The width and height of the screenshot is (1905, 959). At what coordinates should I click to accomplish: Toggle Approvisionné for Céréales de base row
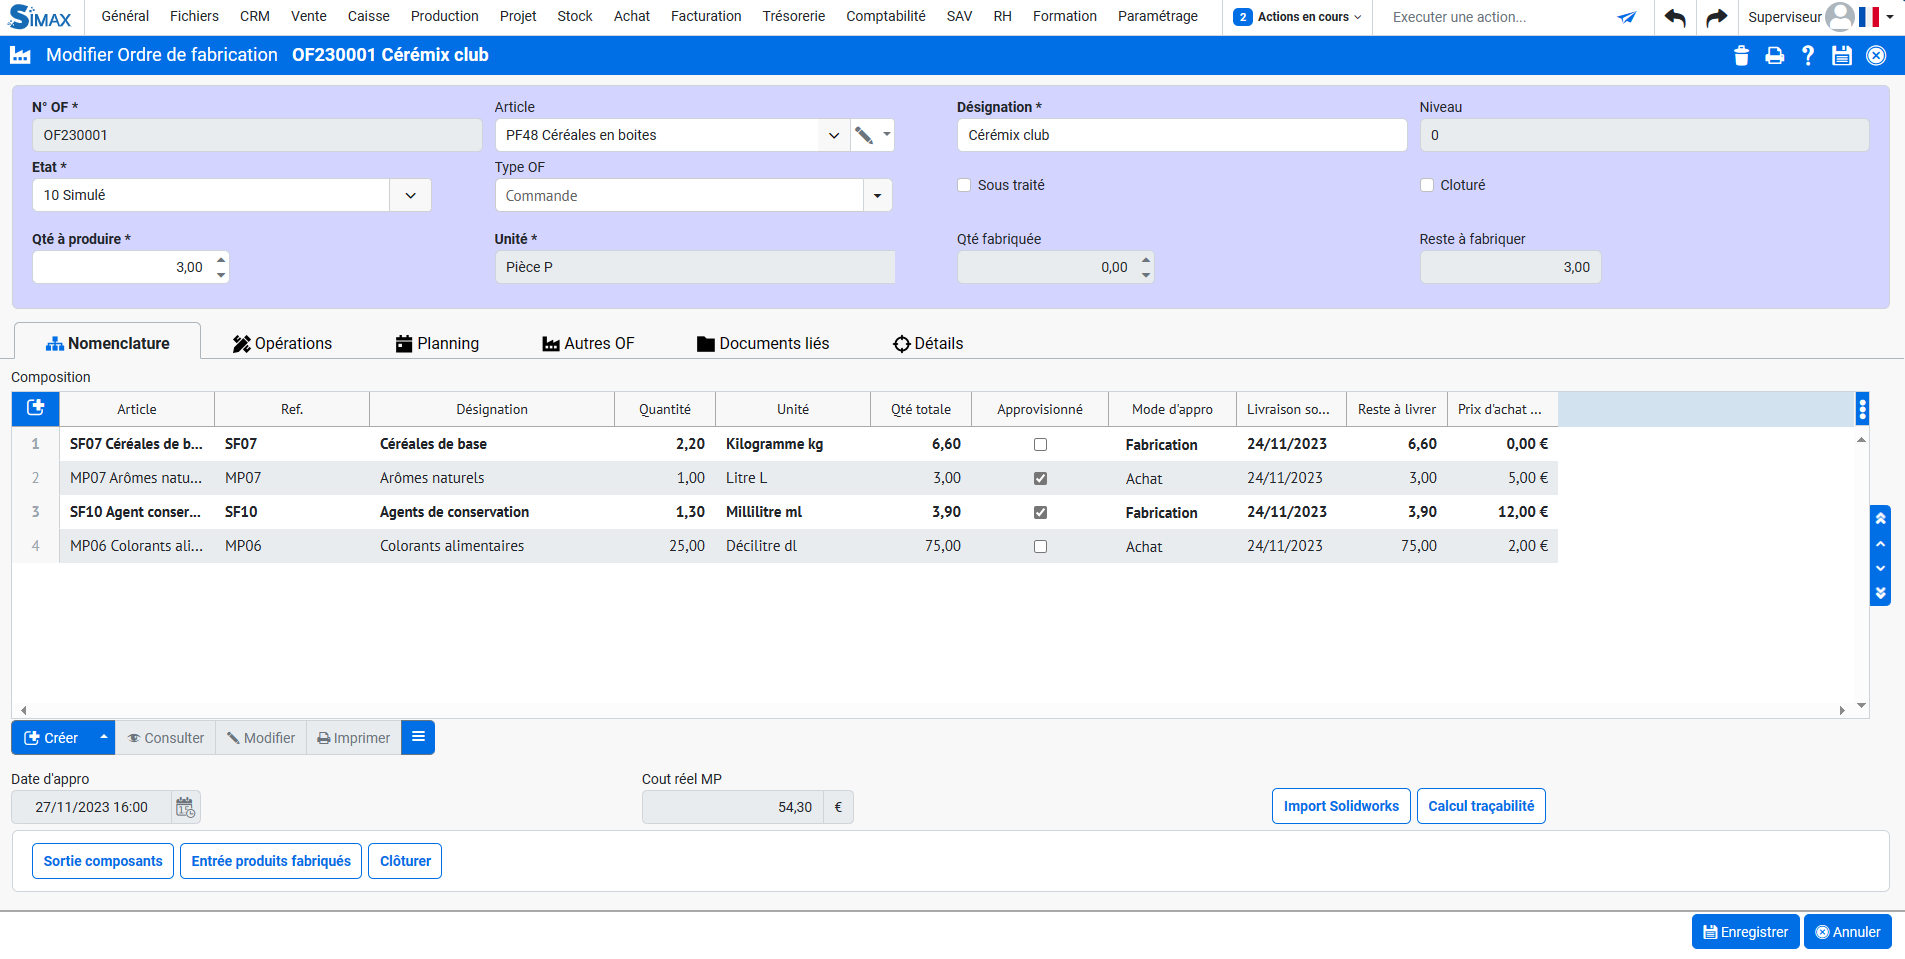click(1040, 445)
